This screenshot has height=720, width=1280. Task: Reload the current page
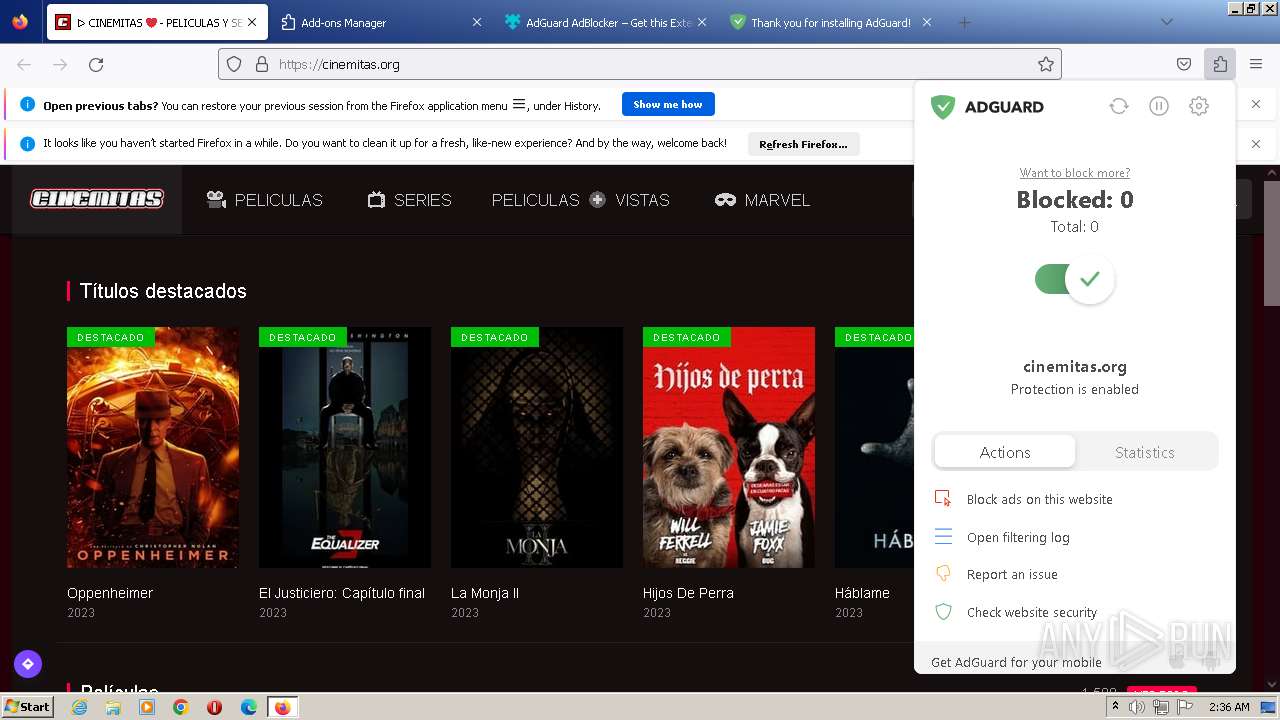point(96,64)
